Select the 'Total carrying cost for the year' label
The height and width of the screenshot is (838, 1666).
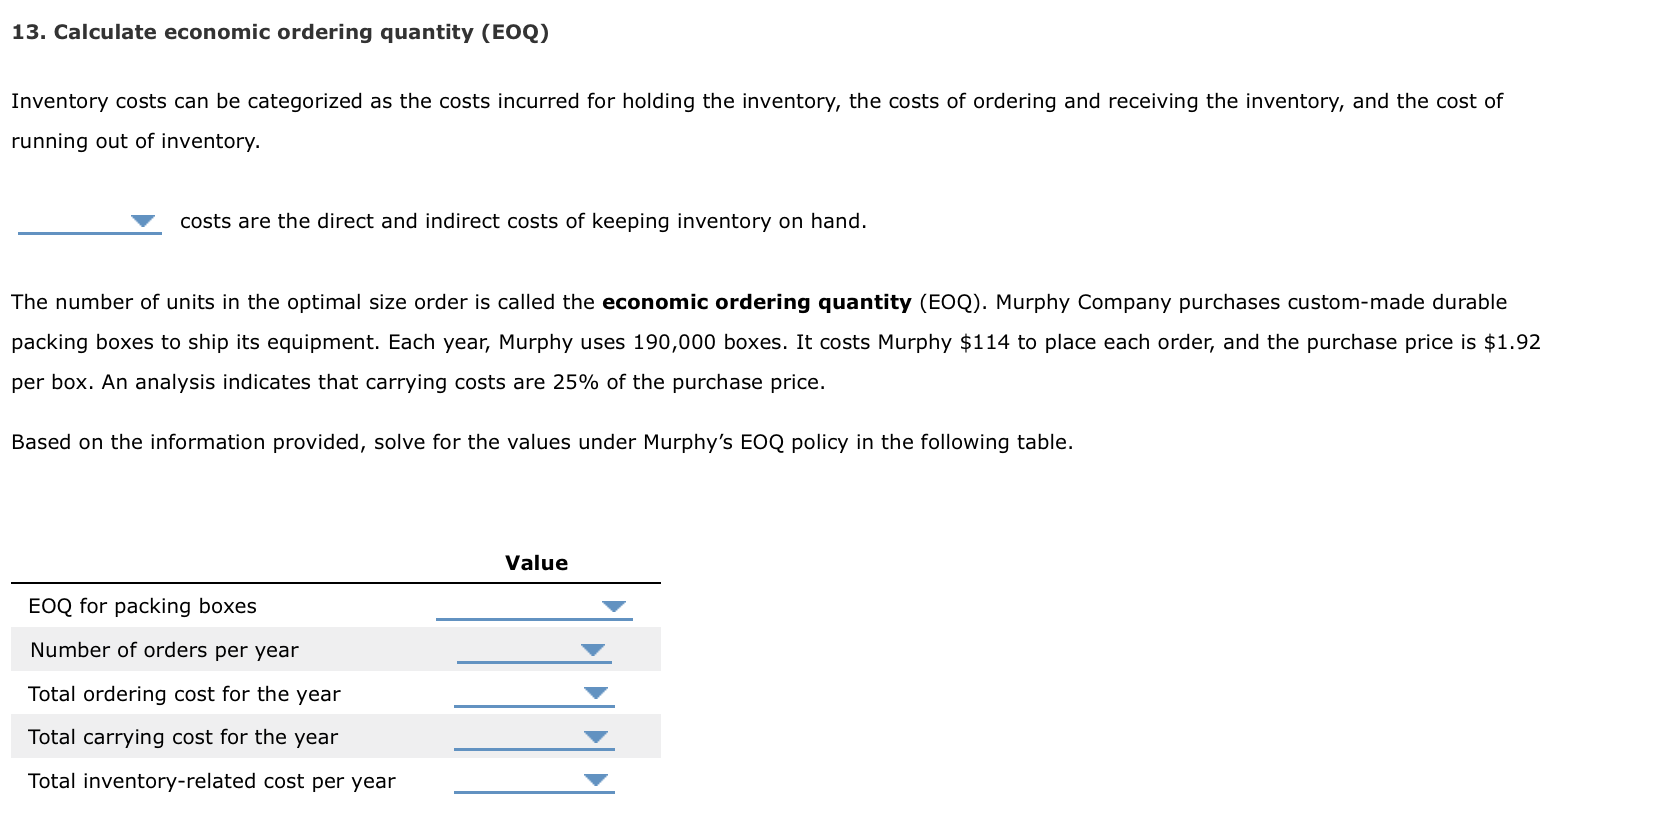[x=184, y=737]
